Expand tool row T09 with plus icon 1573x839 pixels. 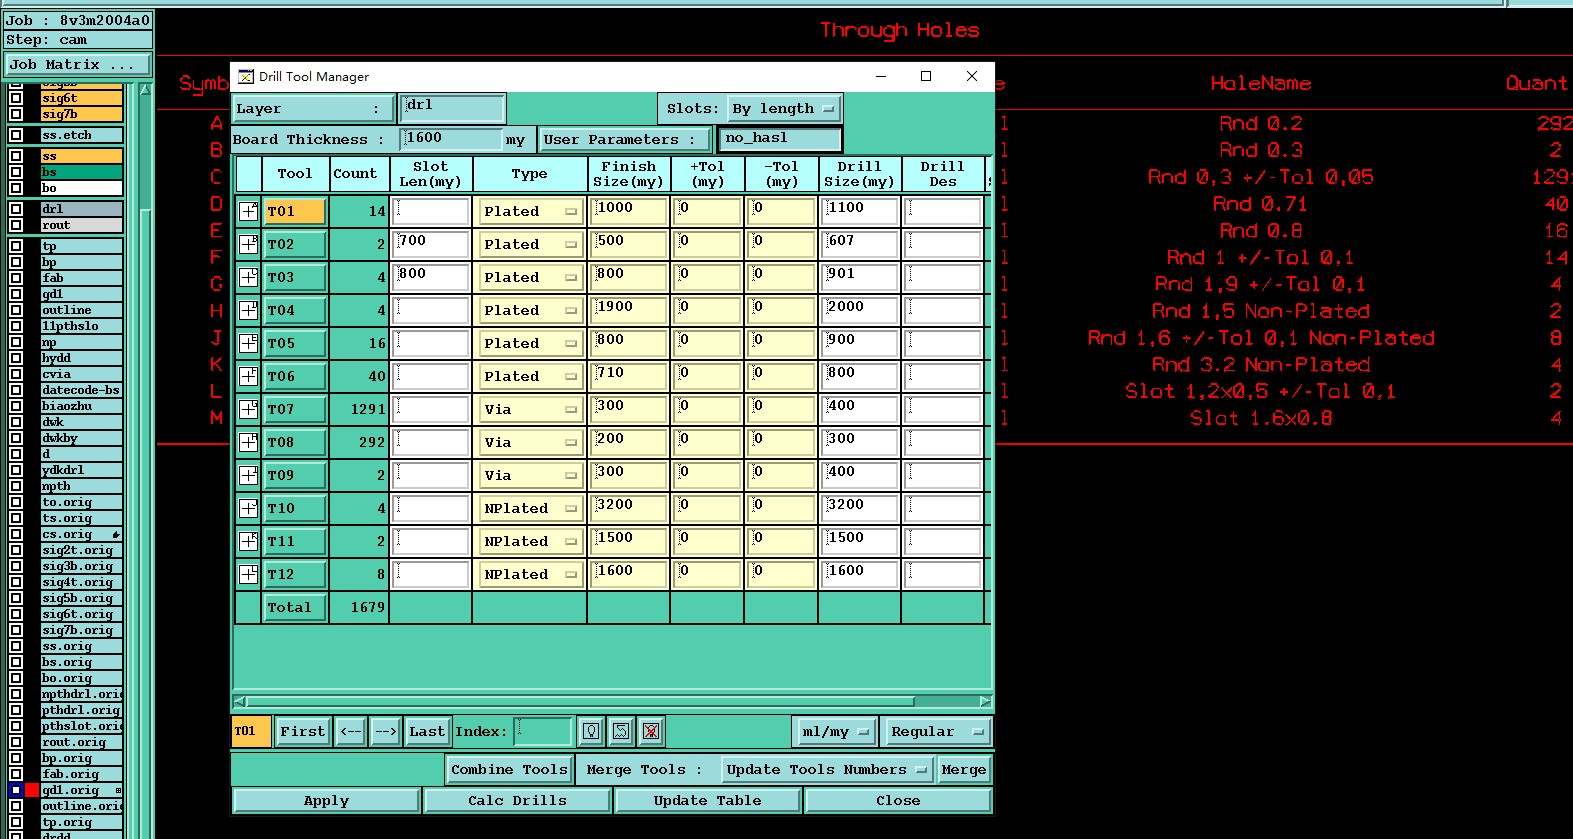[x=249, y=475]
